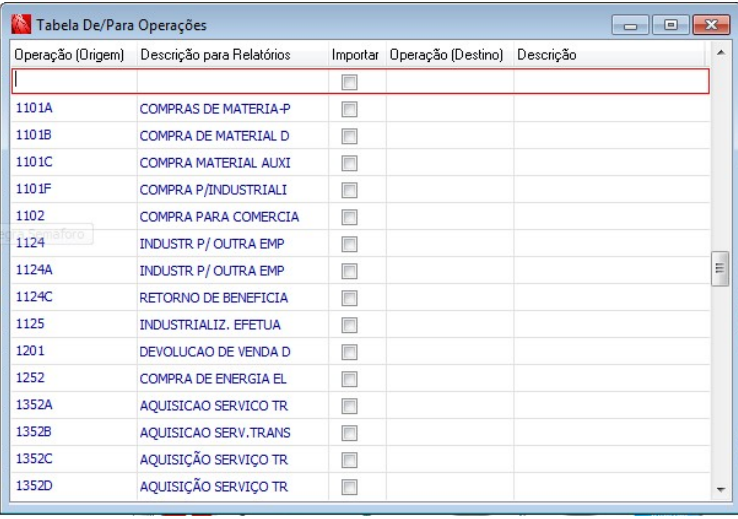Click RETORNO DE BENEFICIA description

coord(213,298)
